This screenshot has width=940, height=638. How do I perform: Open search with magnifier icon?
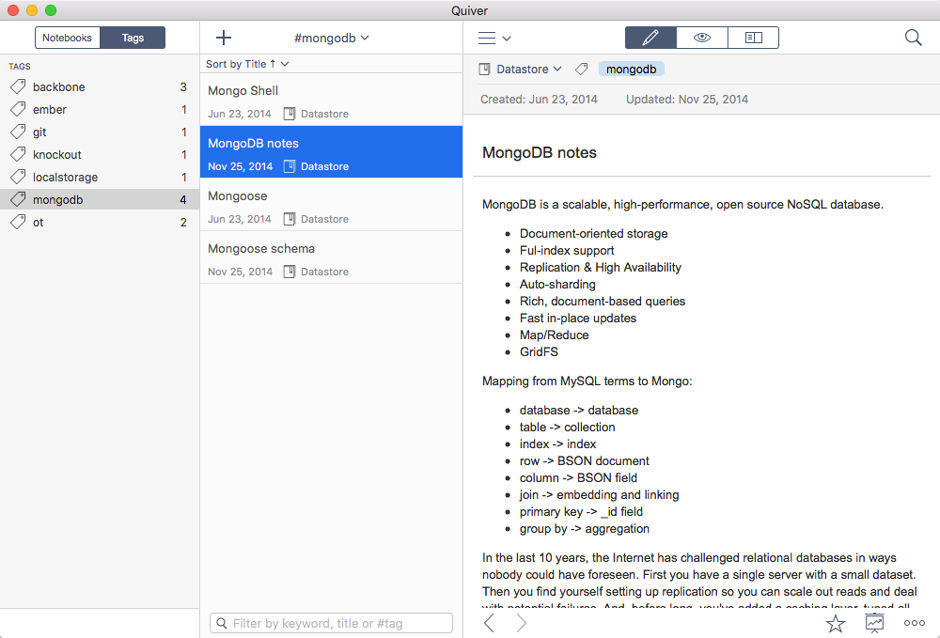(x=913, y=38)
